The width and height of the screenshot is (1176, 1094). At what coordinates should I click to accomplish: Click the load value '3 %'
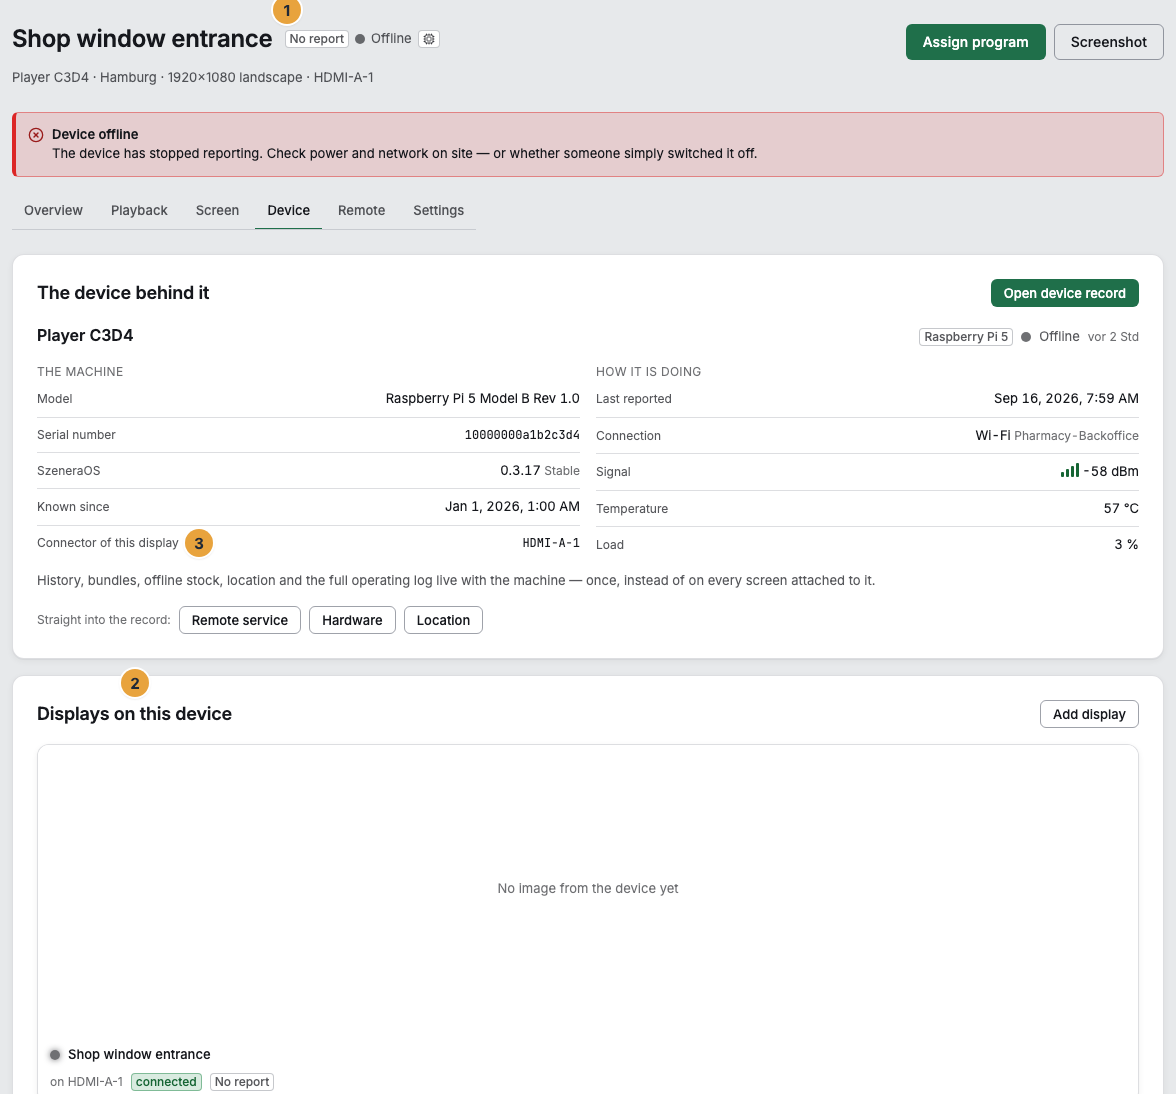tap(1126, 544)
